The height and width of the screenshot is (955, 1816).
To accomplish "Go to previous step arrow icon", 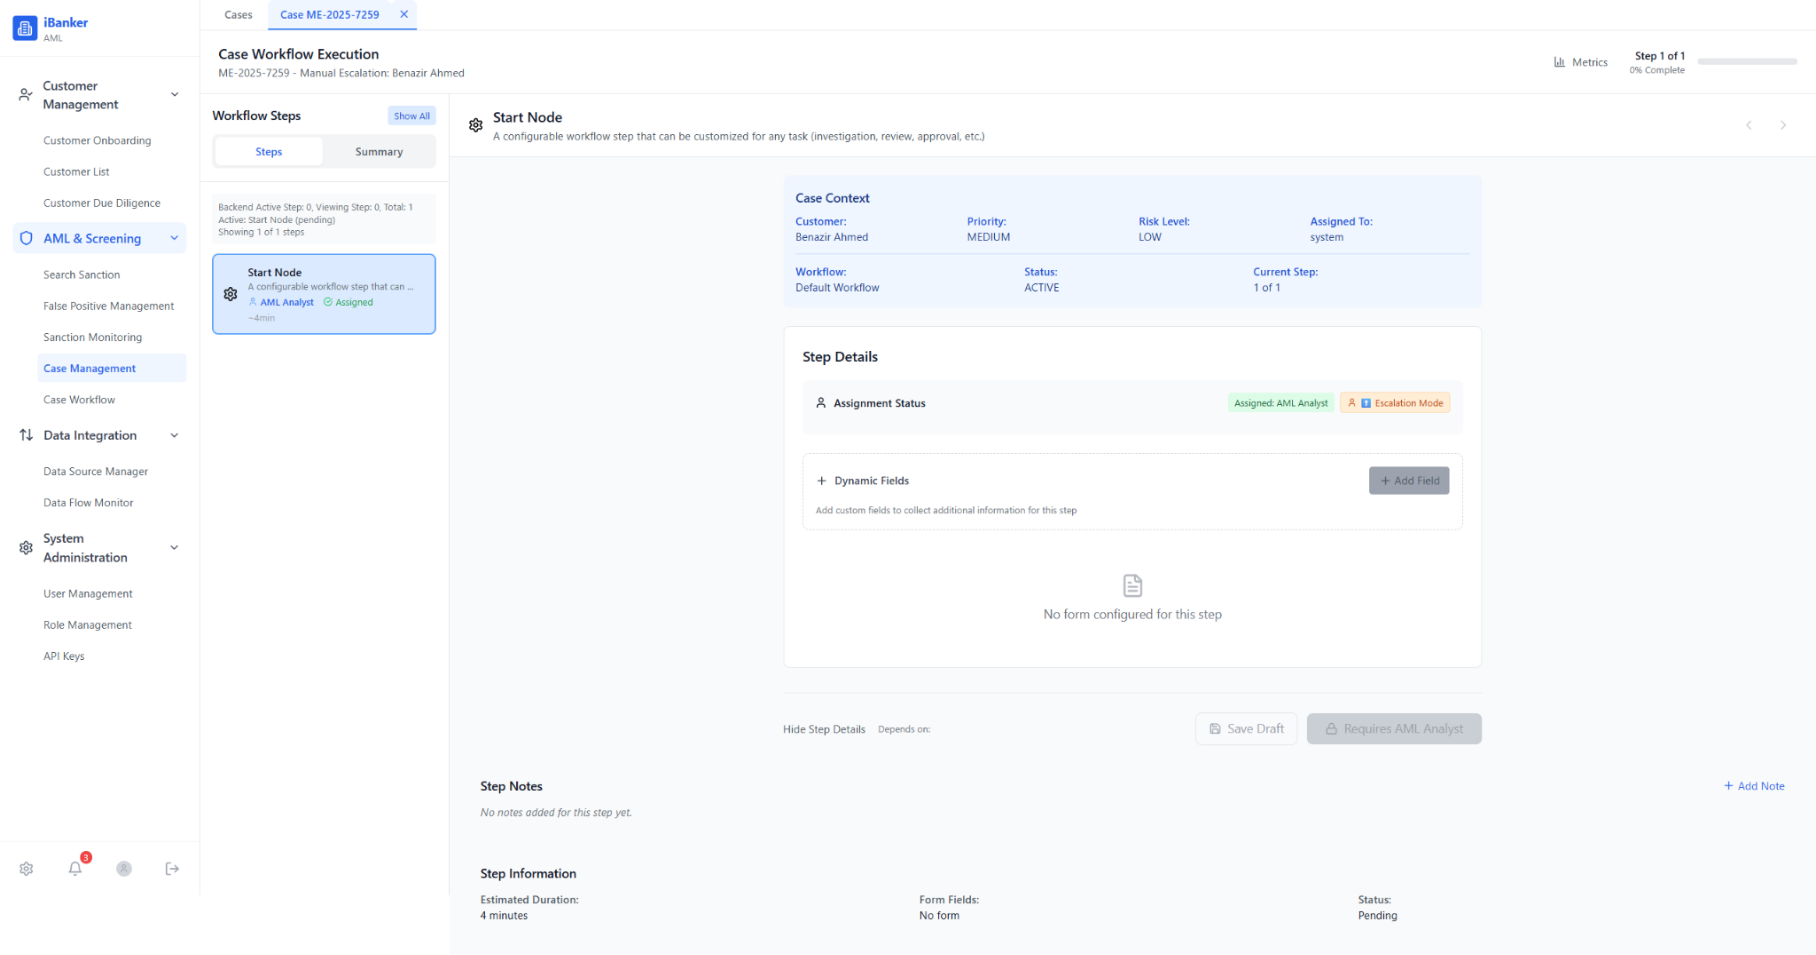I will (x=1748, y=126).
